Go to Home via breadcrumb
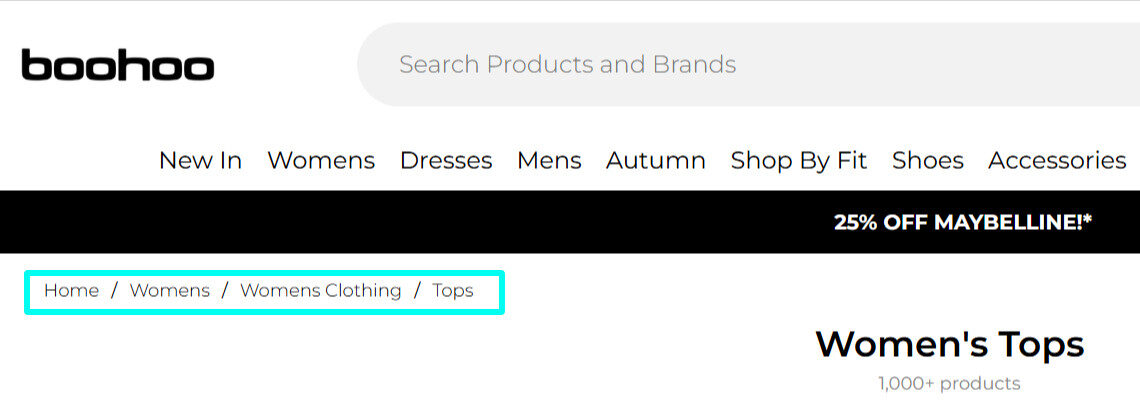Viewport: 1140px width, 400px height. pos(71,291)
